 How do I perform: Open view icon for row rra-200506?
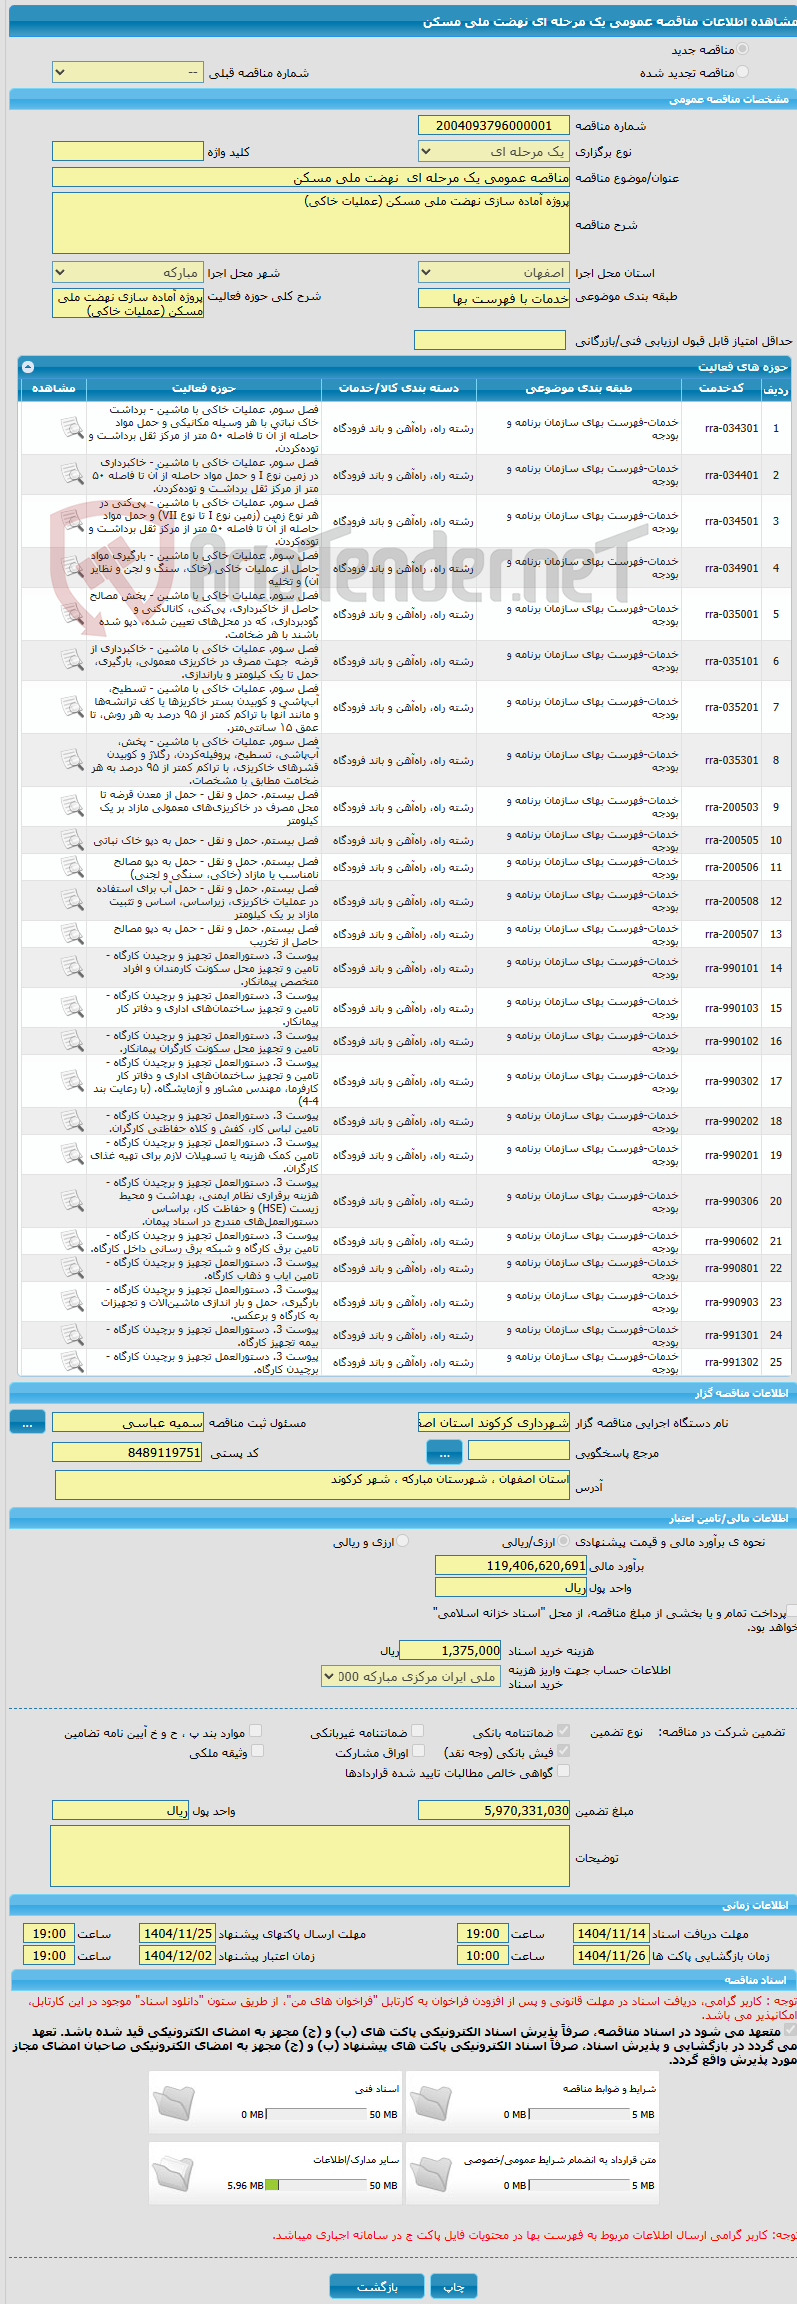[71, 867]
